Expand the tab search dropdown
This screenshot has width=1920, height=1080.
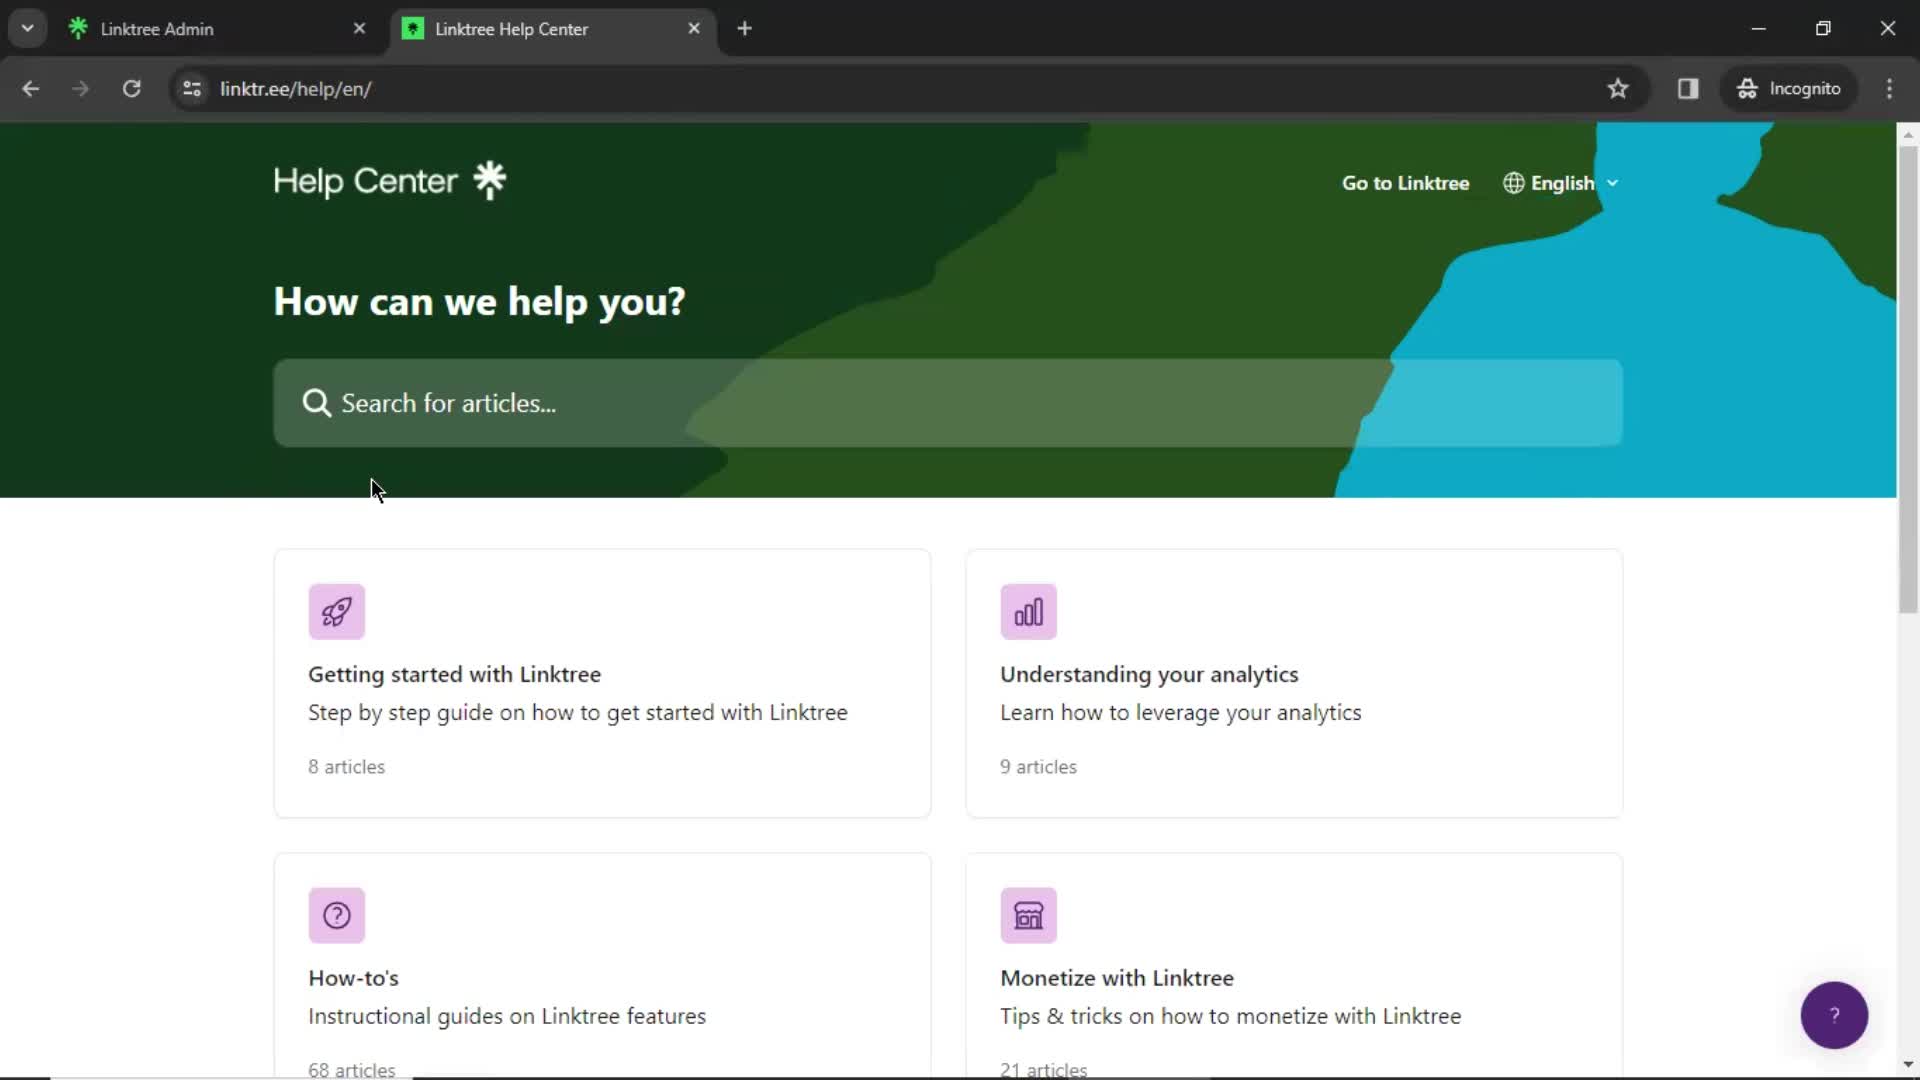click(28, 29)
